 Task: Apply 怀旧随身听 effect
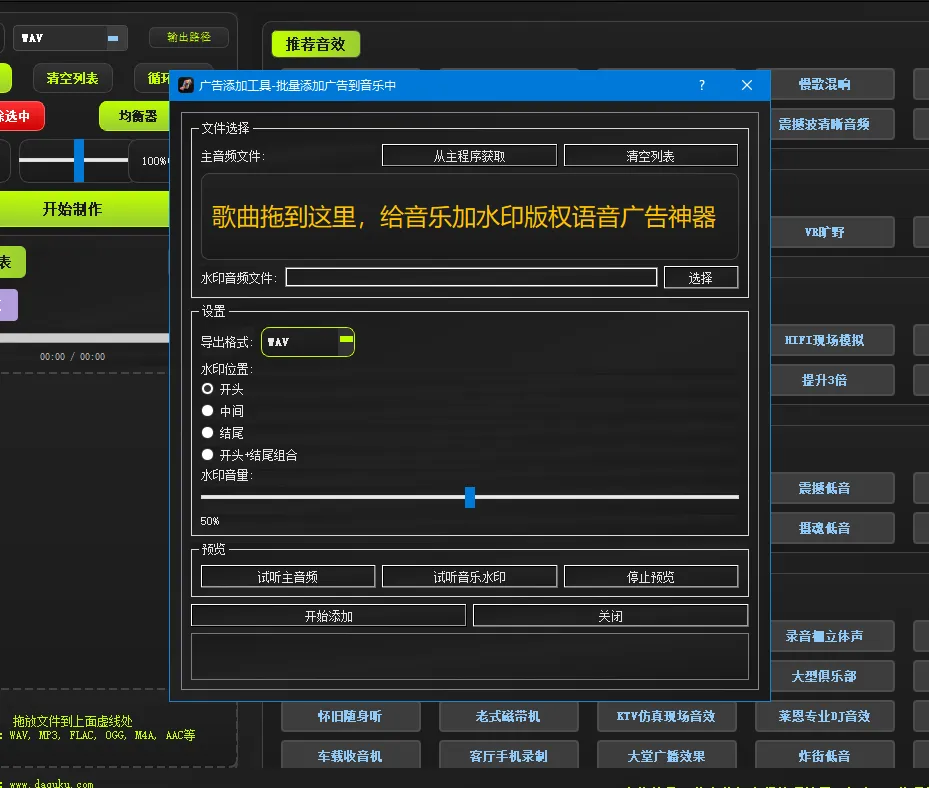point(351,716)
